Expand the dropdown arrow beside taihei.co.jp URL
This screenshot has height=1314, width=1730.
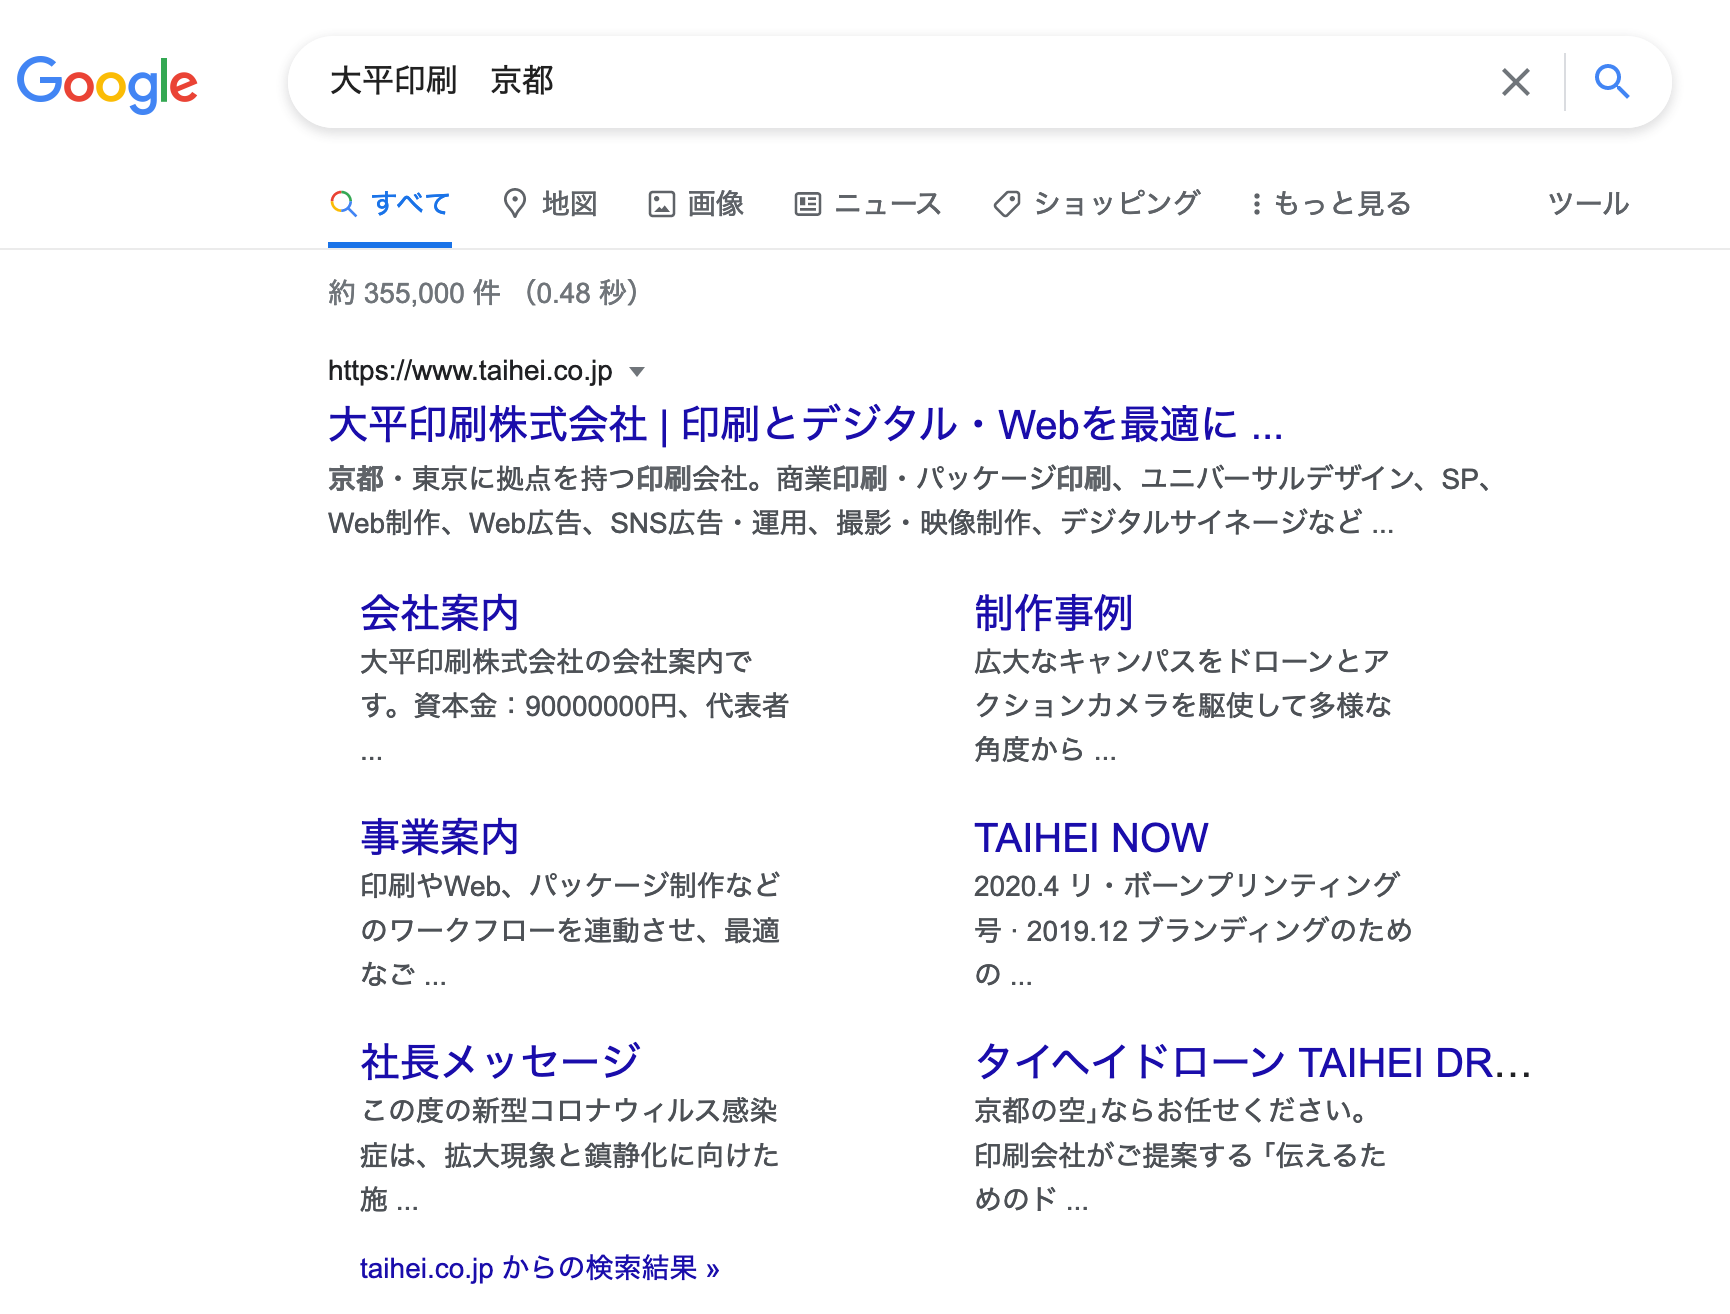(637, 372)
